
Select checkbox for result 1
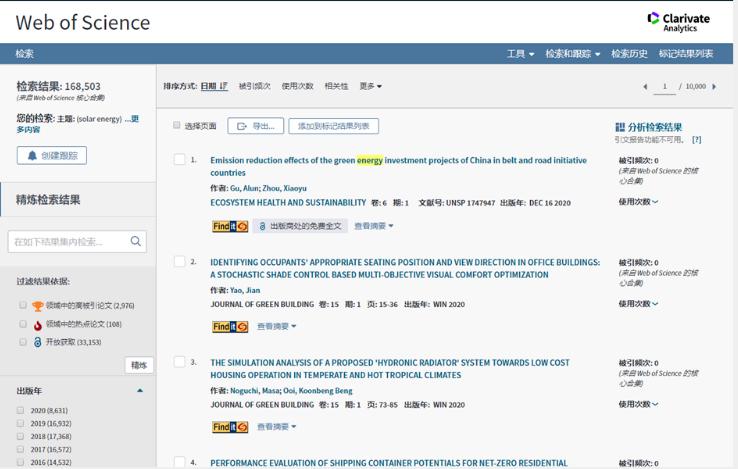179,159
